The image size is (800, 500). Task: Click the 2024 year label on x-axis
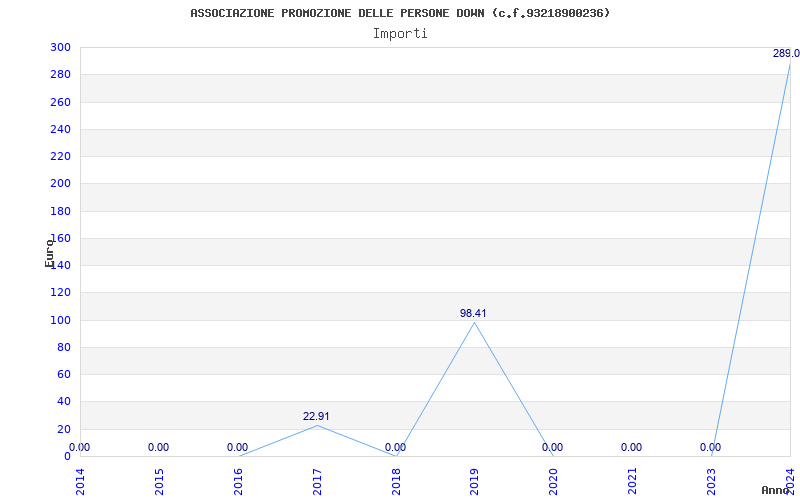pyautogui.click(x=790, y=482)
